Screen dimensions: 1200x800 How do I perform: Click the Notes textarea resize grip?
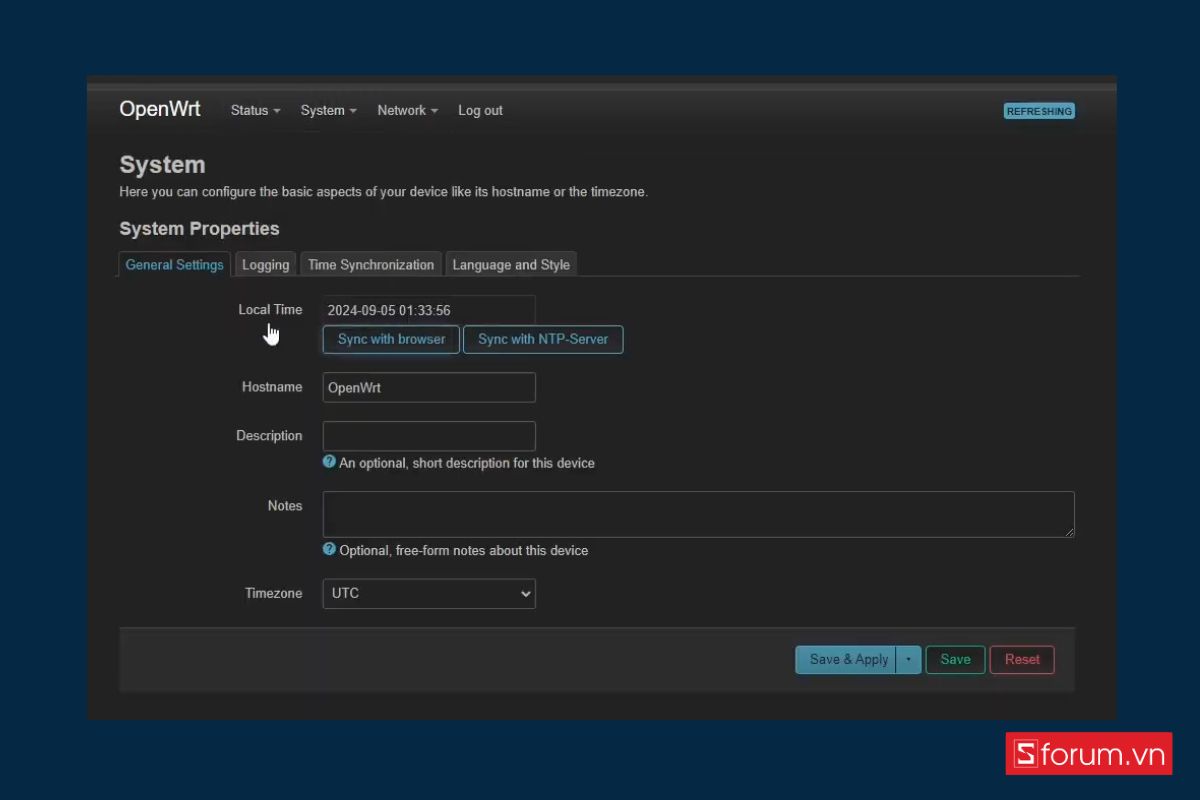(x=1069, y=531)
